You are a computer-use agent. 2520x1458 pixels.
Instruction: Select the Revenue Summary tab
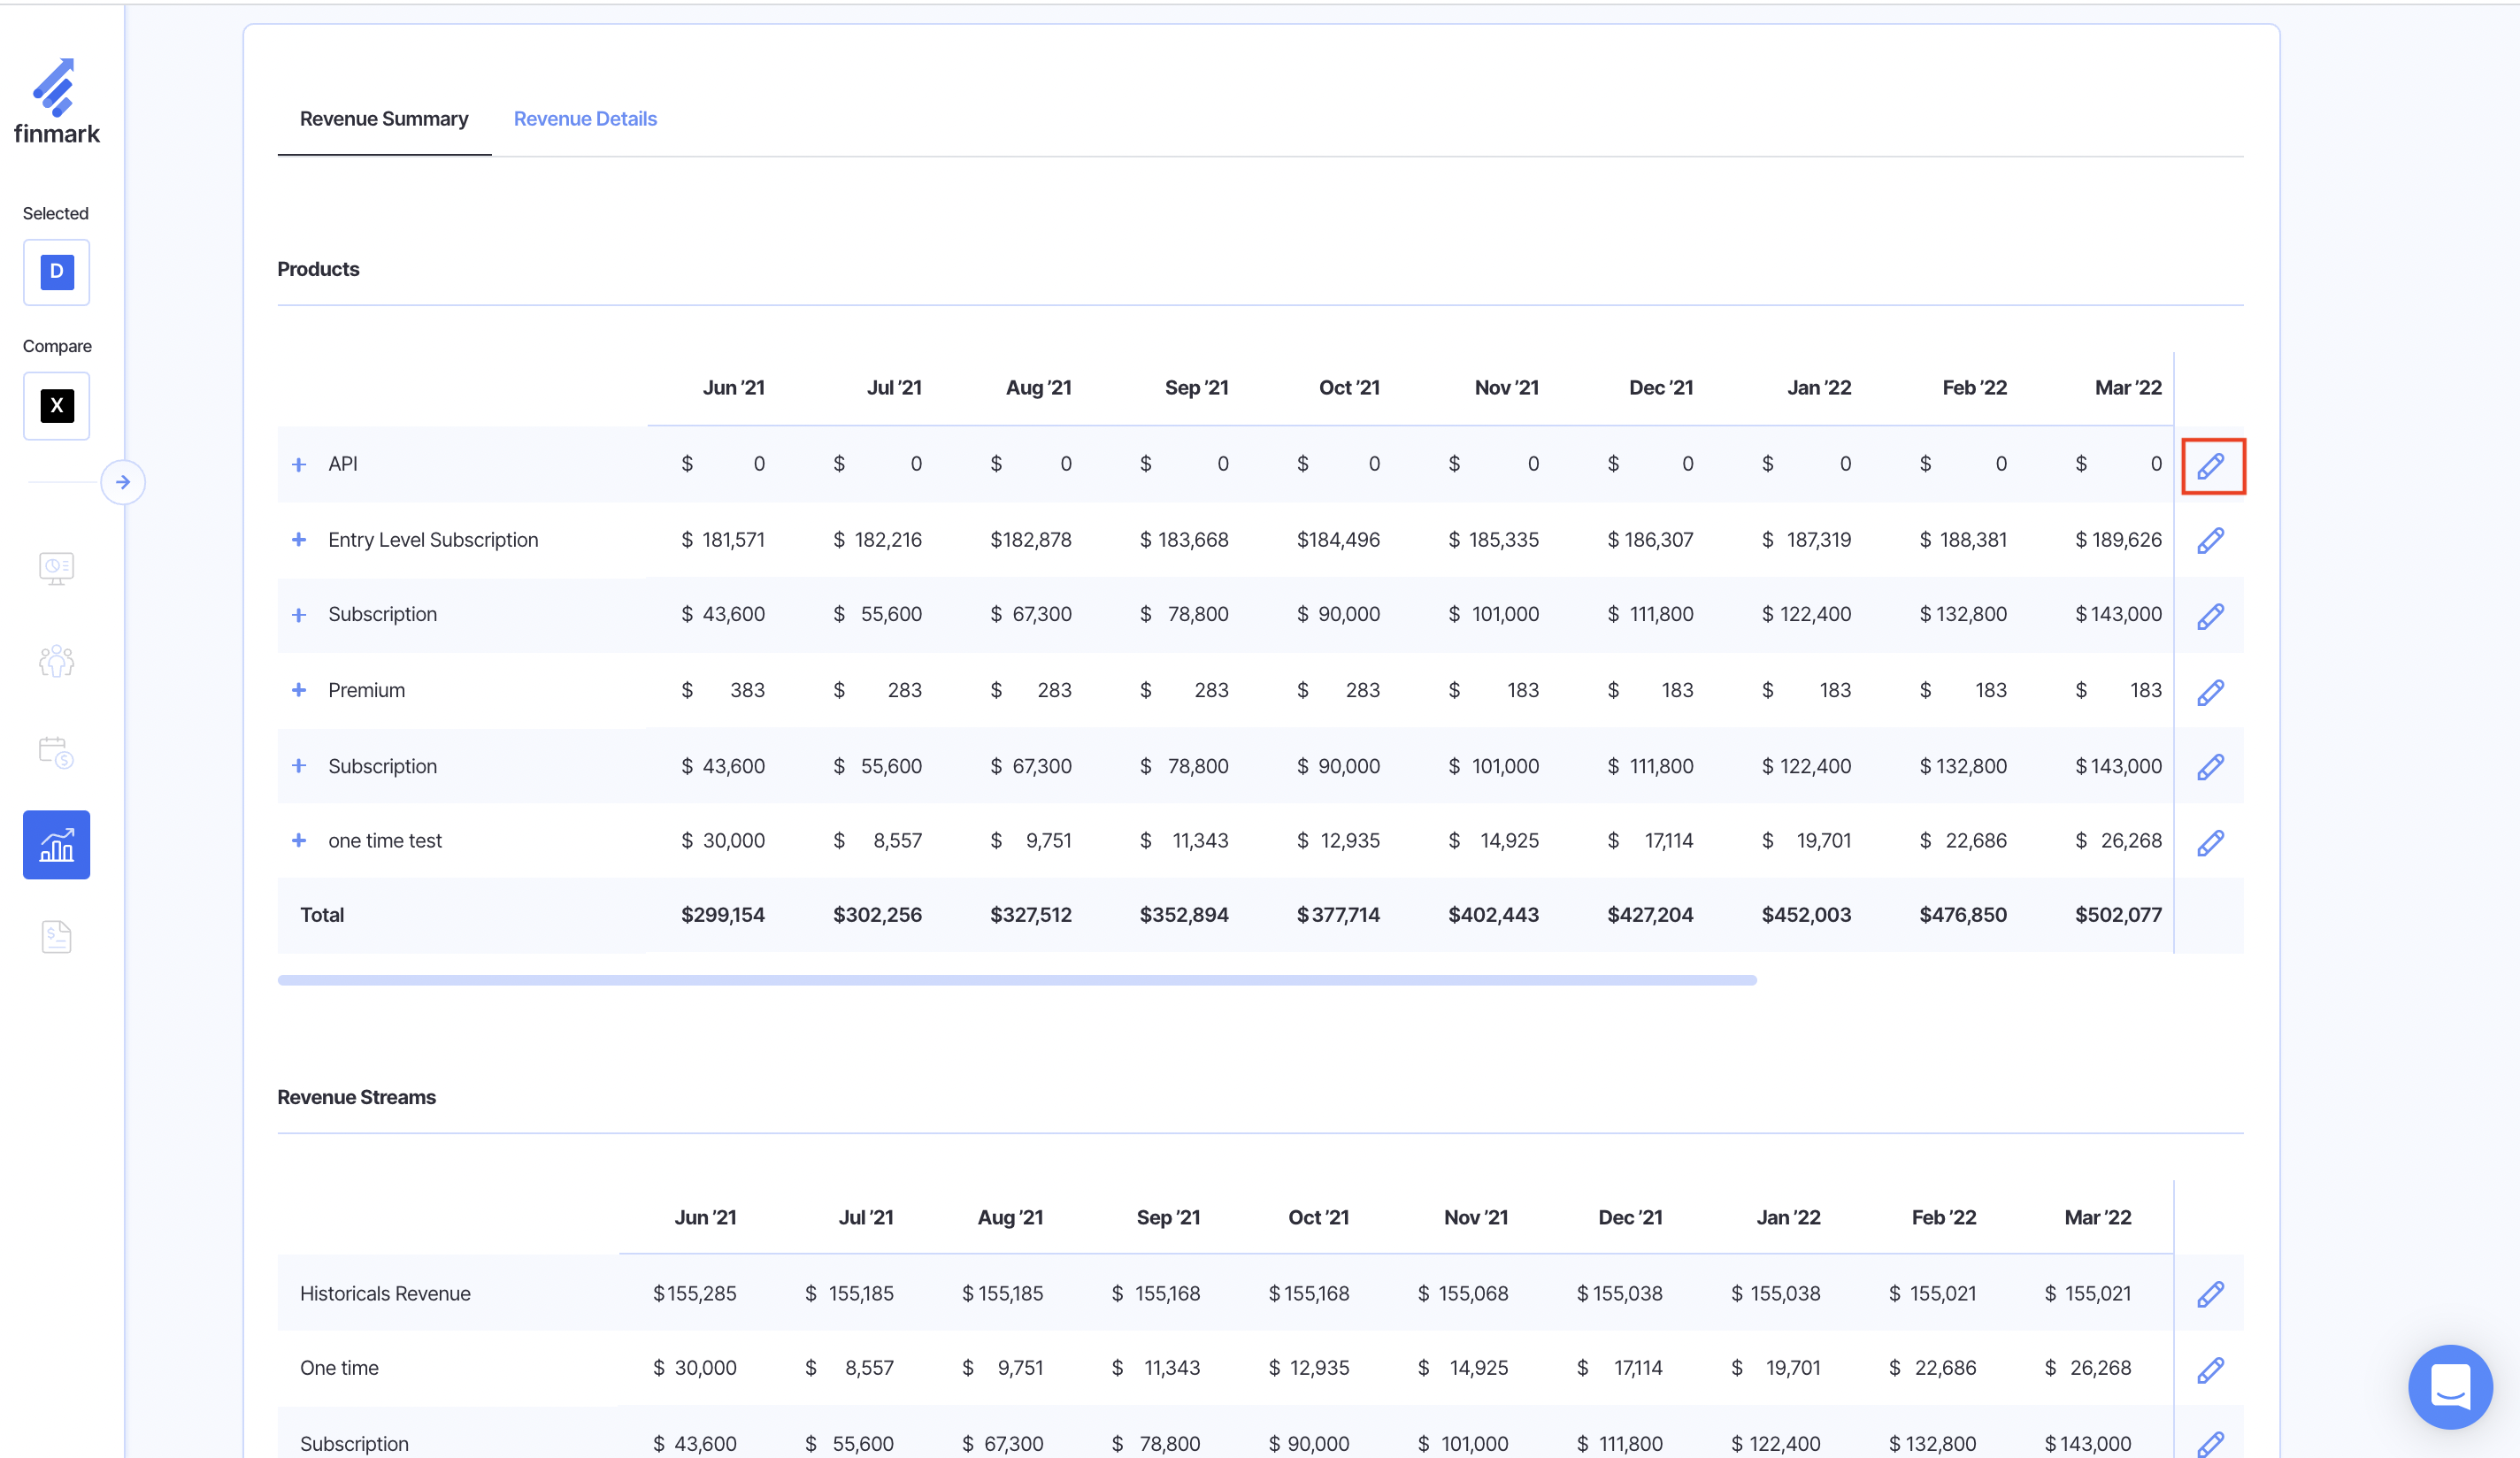click(x=384, y=119)
